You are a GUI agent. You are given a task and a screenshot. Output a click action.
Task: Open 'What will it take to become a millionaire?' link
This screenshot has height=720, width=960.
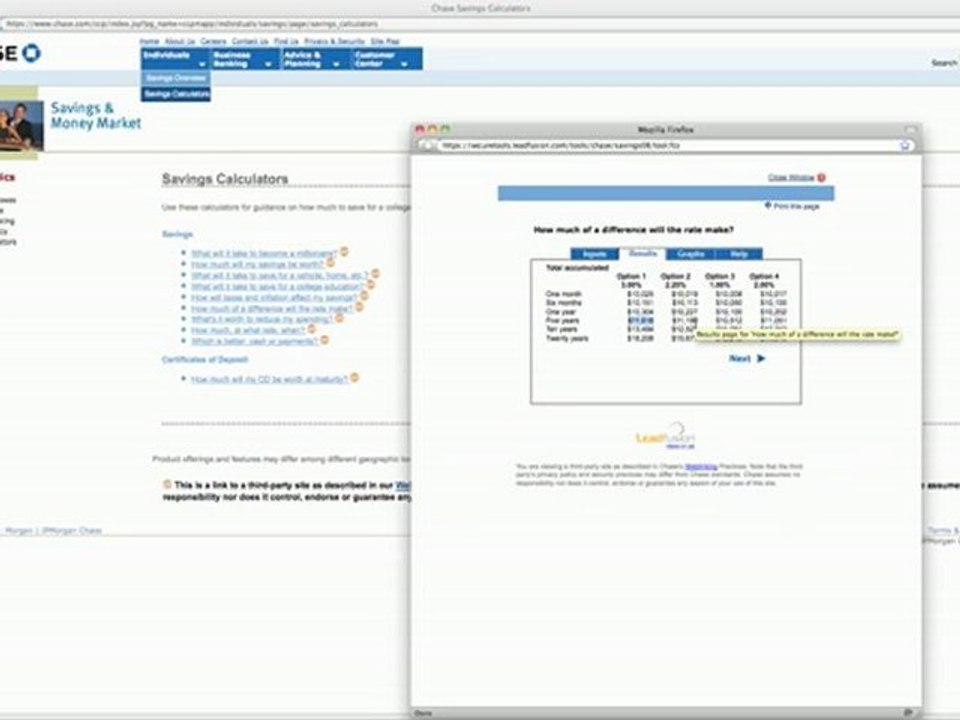coord(264,253)
